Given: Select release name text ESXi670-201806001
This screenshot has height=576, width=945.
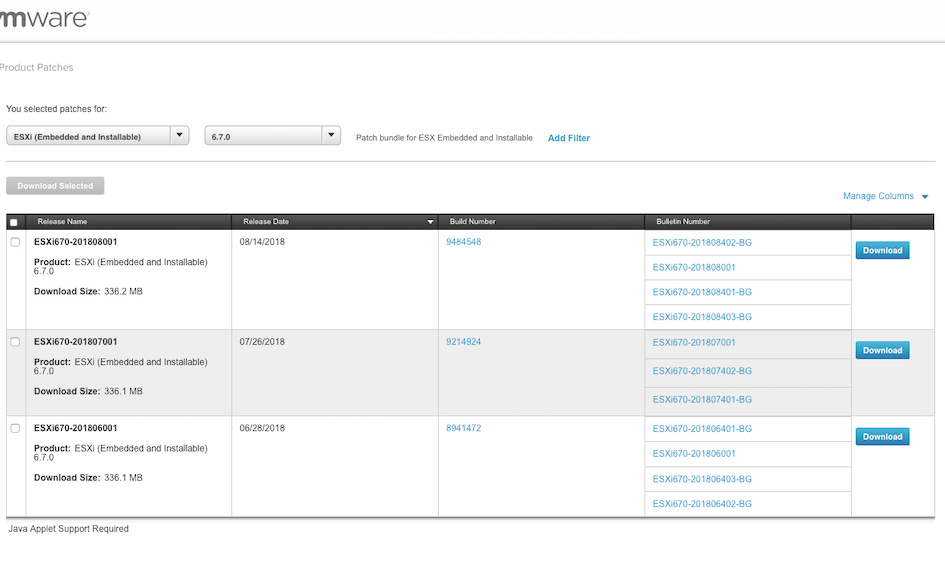Looking at the screenshot, I should pyautogui.click(x=75, y=428).
